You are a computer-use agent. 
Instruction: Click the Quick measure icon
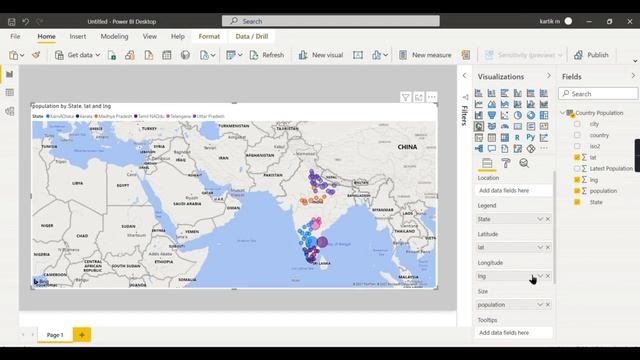pyautogui.click(x=466, y=55)
